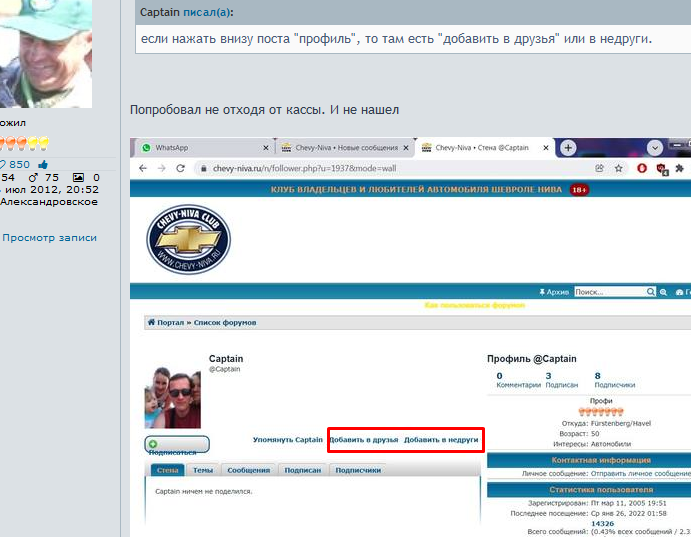Screen dimensions: 691x537
Task: Open advanced search zoom icon
Action: (663, 292)
